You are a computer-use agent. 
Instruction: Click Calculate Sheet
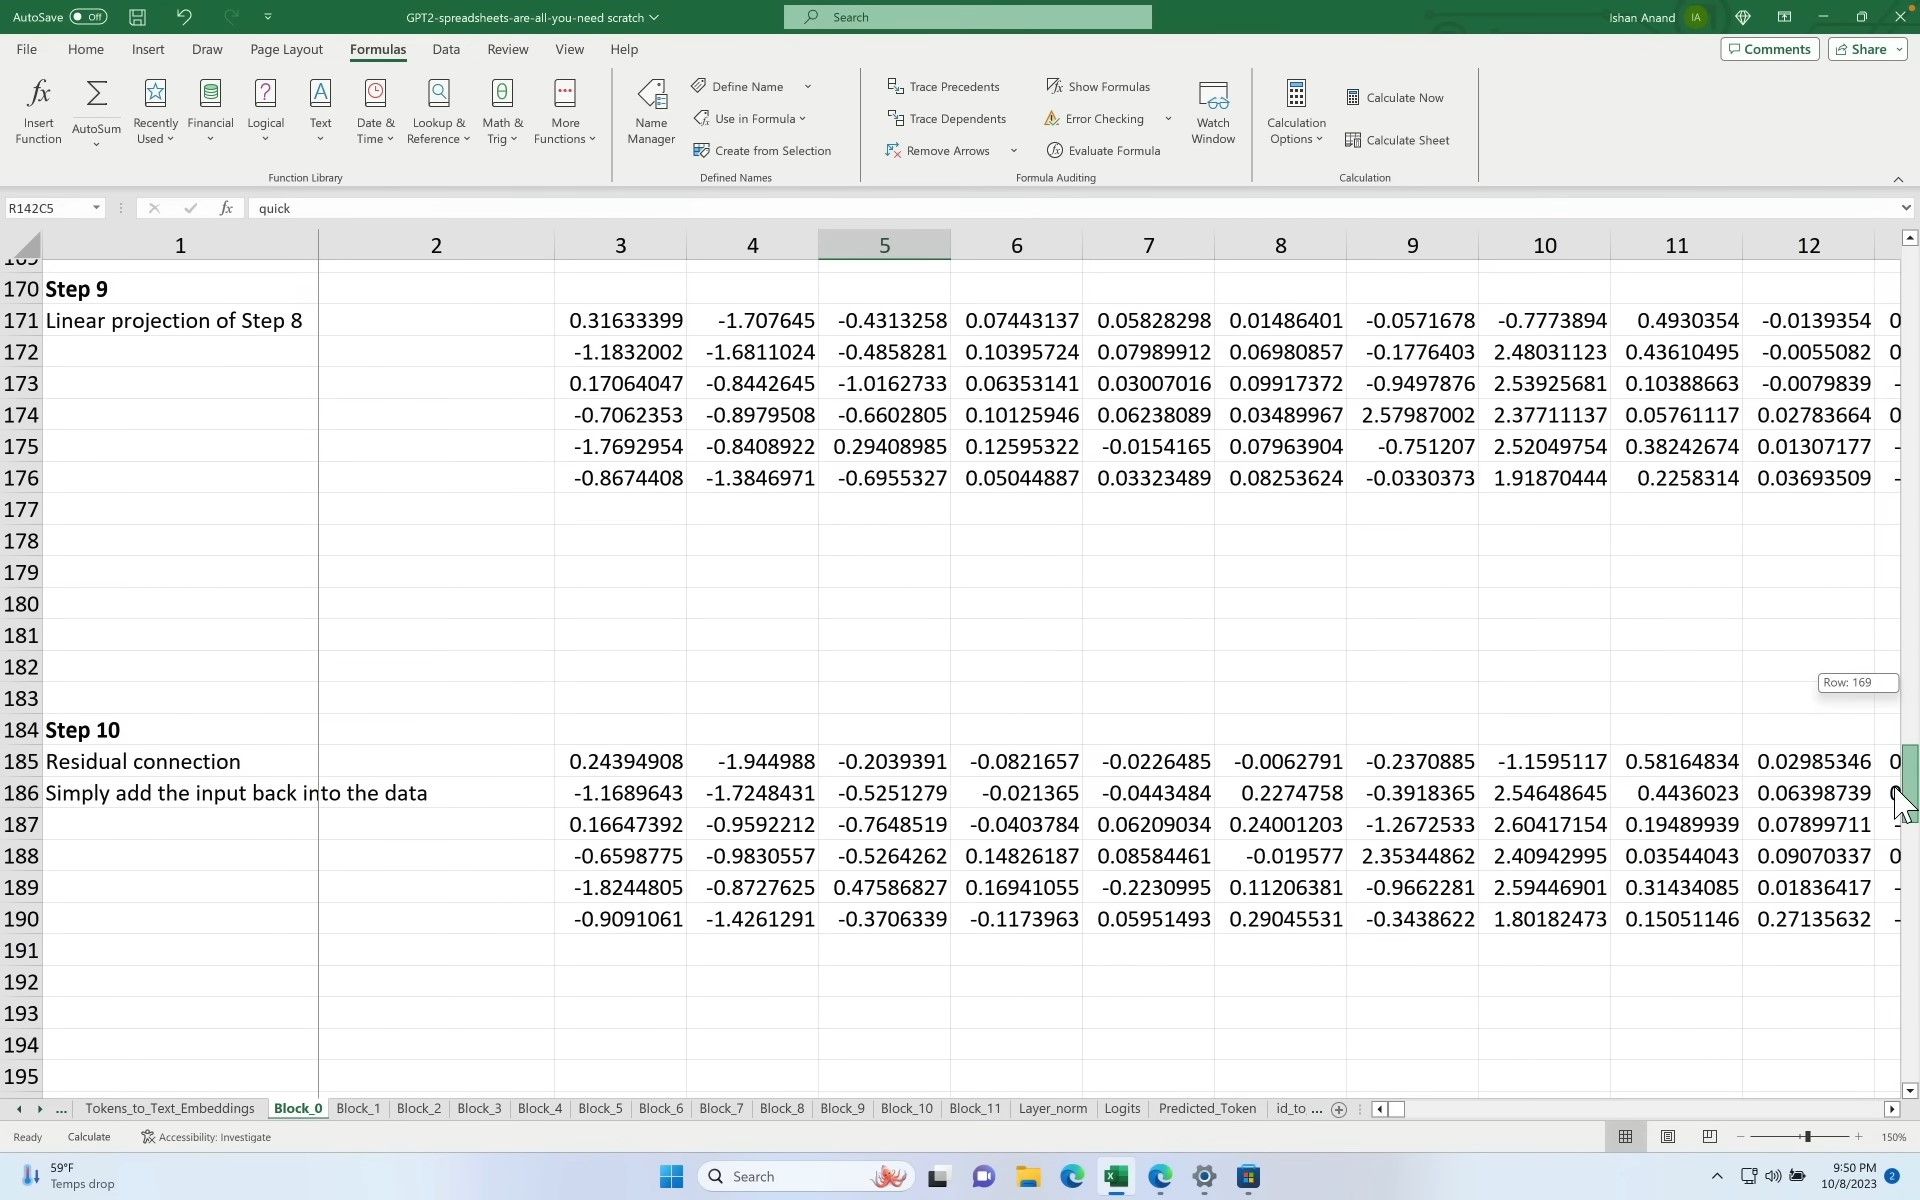click(x=1397, y=140)
